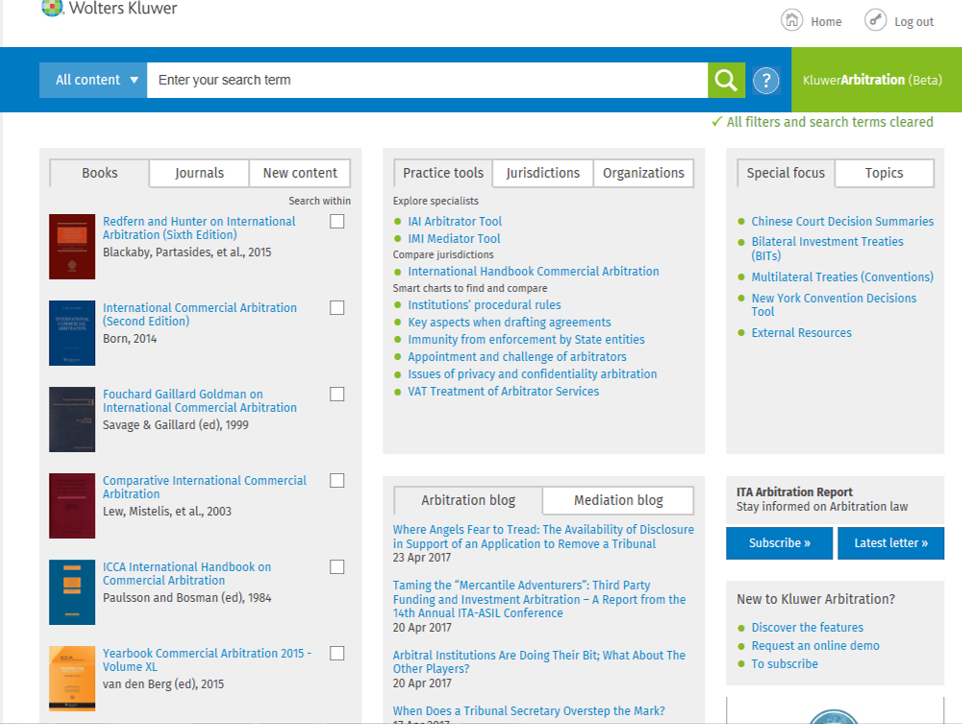Tick the Fouchard Gaillard Goldman checkbox
This screenshot has height=724, width=962.
coord(337,394)
